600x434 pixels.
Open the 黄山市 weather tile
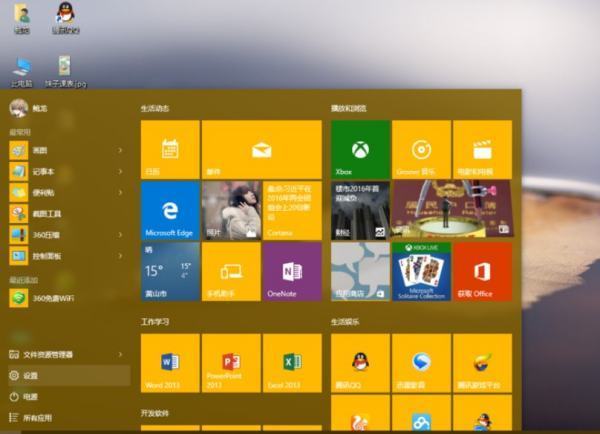170,271
